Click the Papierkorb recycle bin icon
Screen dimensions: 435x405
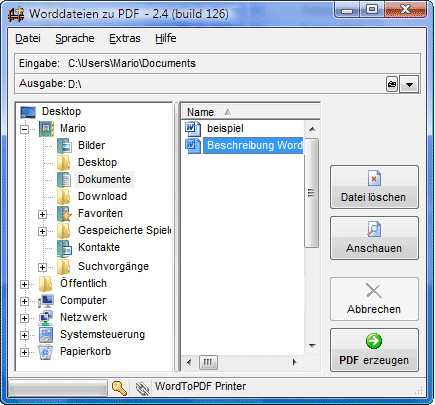[x=46, y=352]
